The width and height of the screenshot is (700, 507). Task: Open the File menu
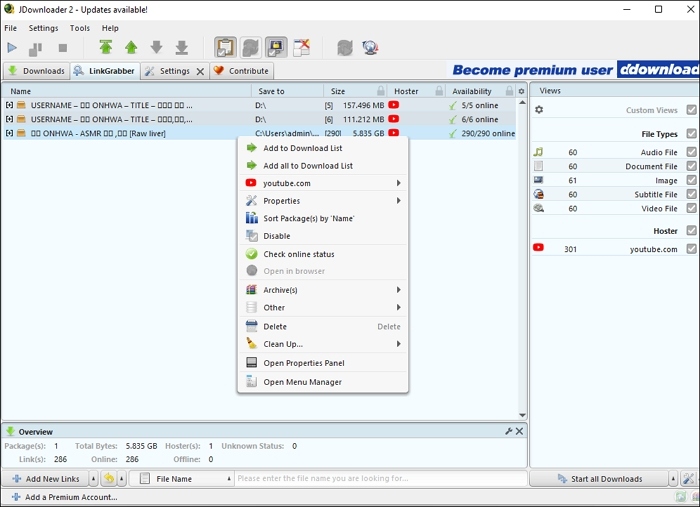(x=11, y=28)
